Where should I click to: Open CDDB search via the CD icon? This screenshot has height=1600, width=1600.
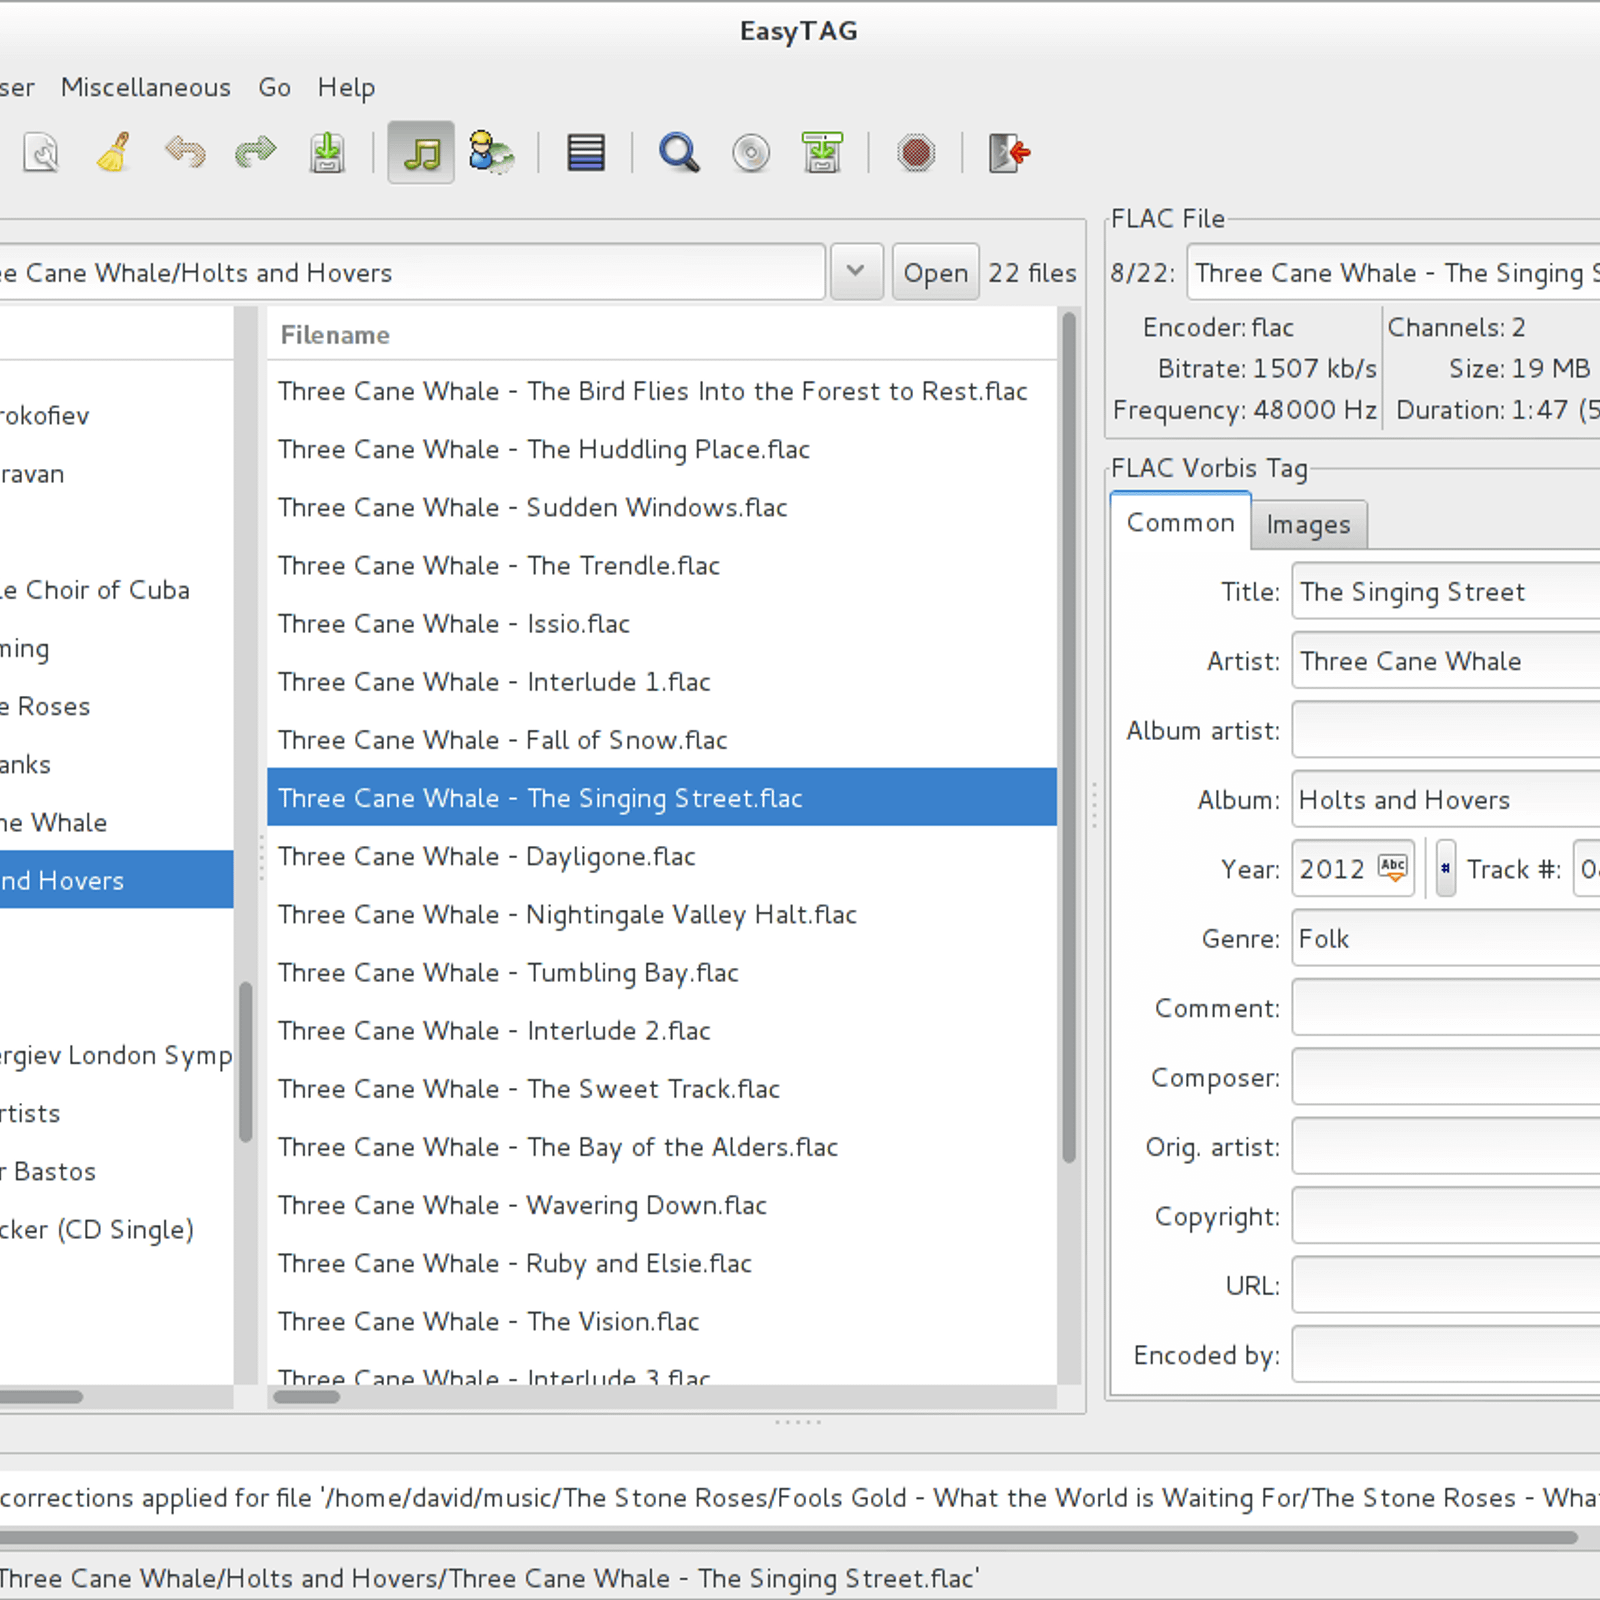pyautogui.click(x=751, y=153)
